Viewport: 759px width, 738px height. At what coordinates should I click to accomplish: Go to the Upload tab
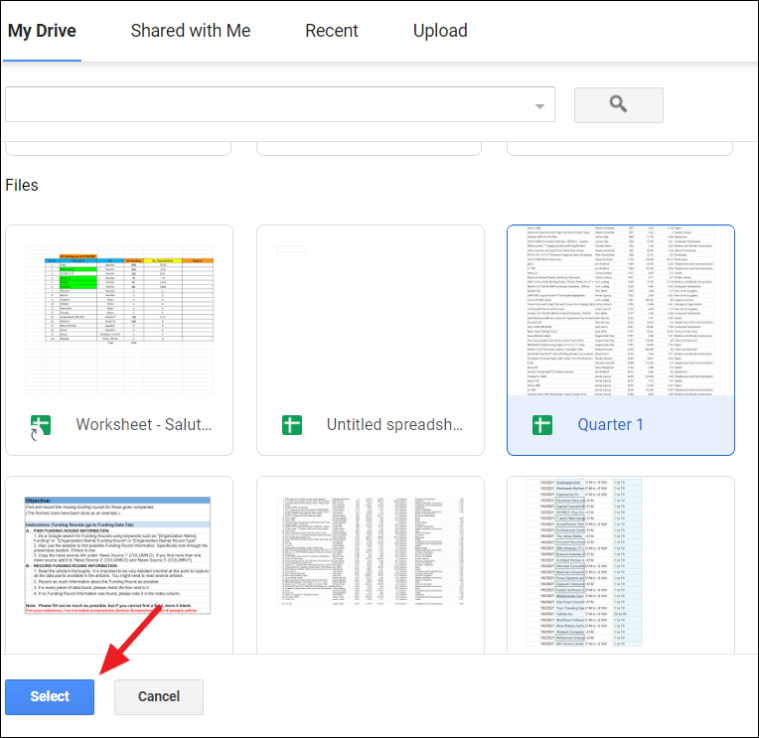[x=440, y=31]
